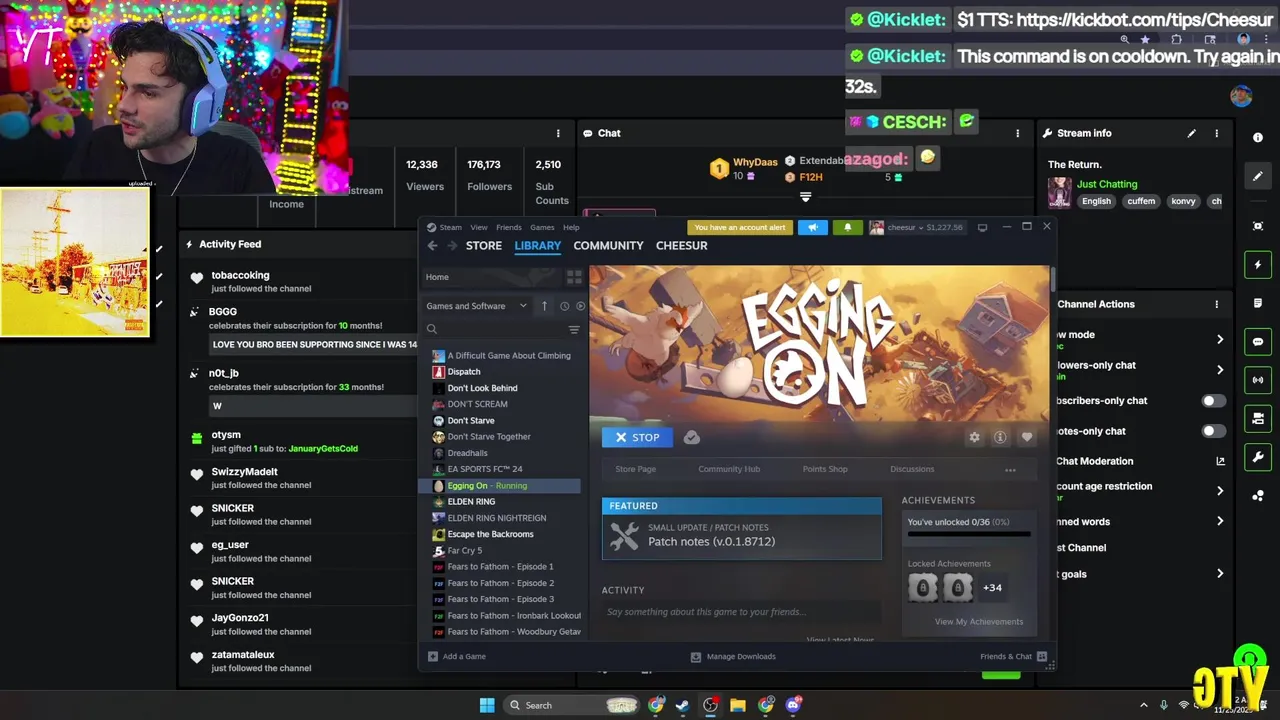Edit stream info pencil in Stream info panel
Viewport: 1280px width, 720px height.
tap(1191, 133)
